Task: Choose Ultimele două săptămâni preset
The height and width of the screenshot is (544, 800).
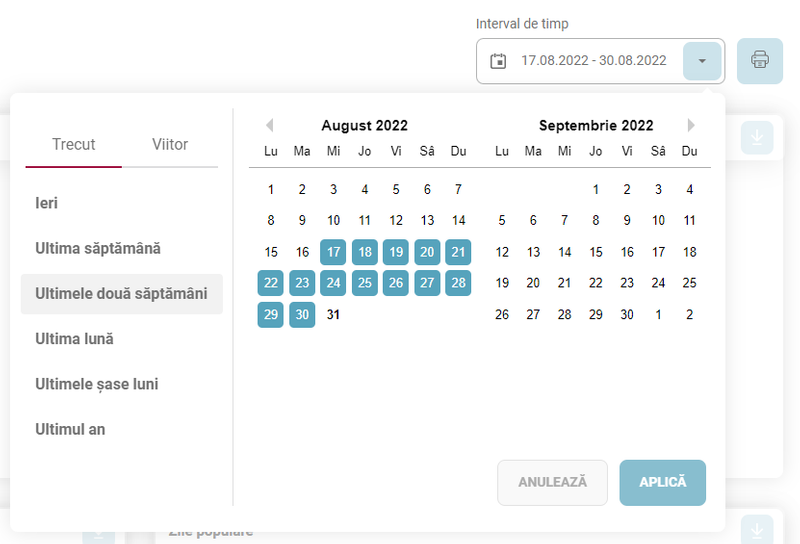Action: coord(121,294)
